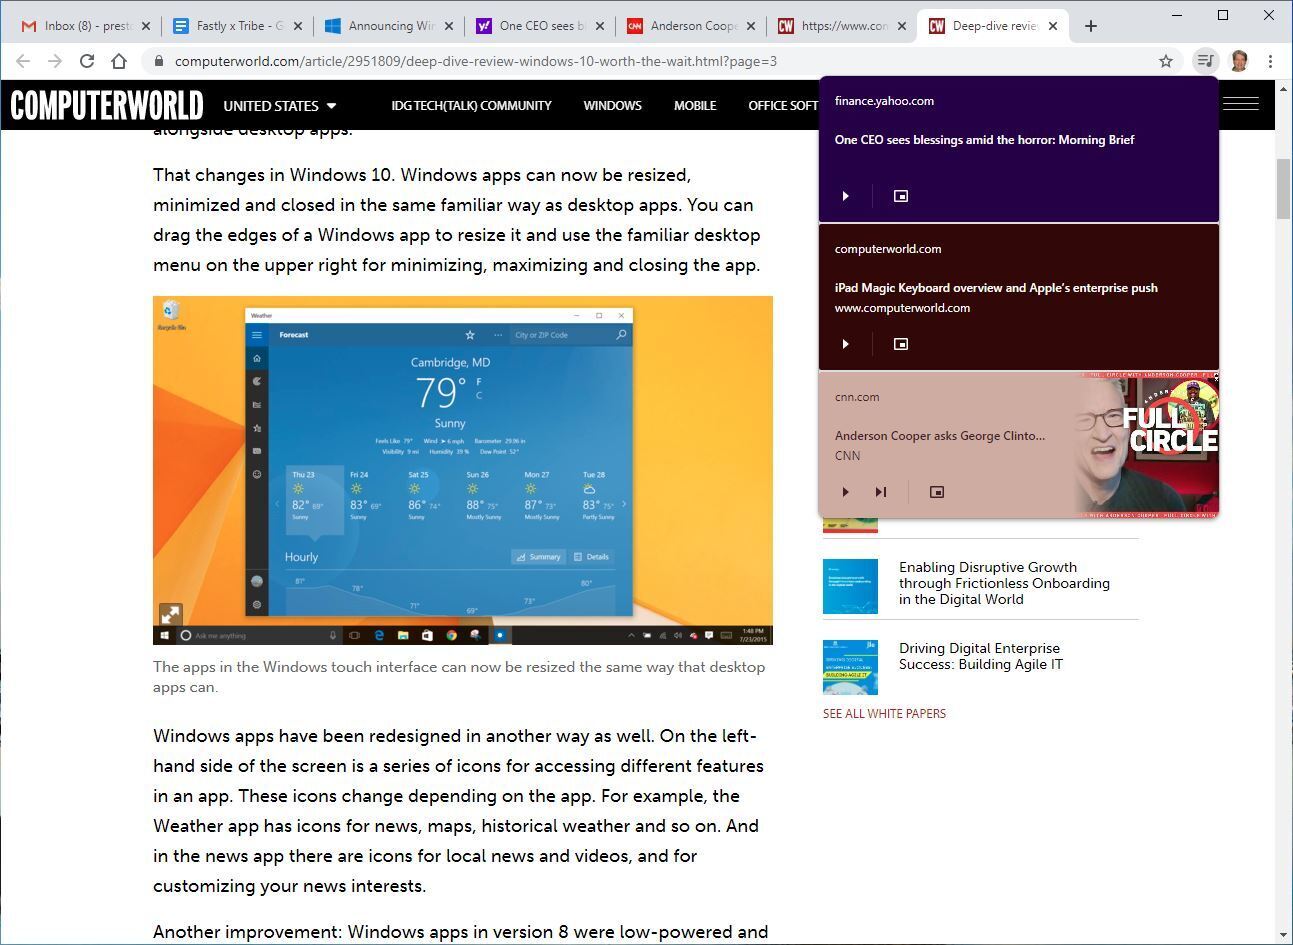
Task: Open the OFFICE SOFTWARE navigation item
Action: pyautogui.click(x=783, y=105)
